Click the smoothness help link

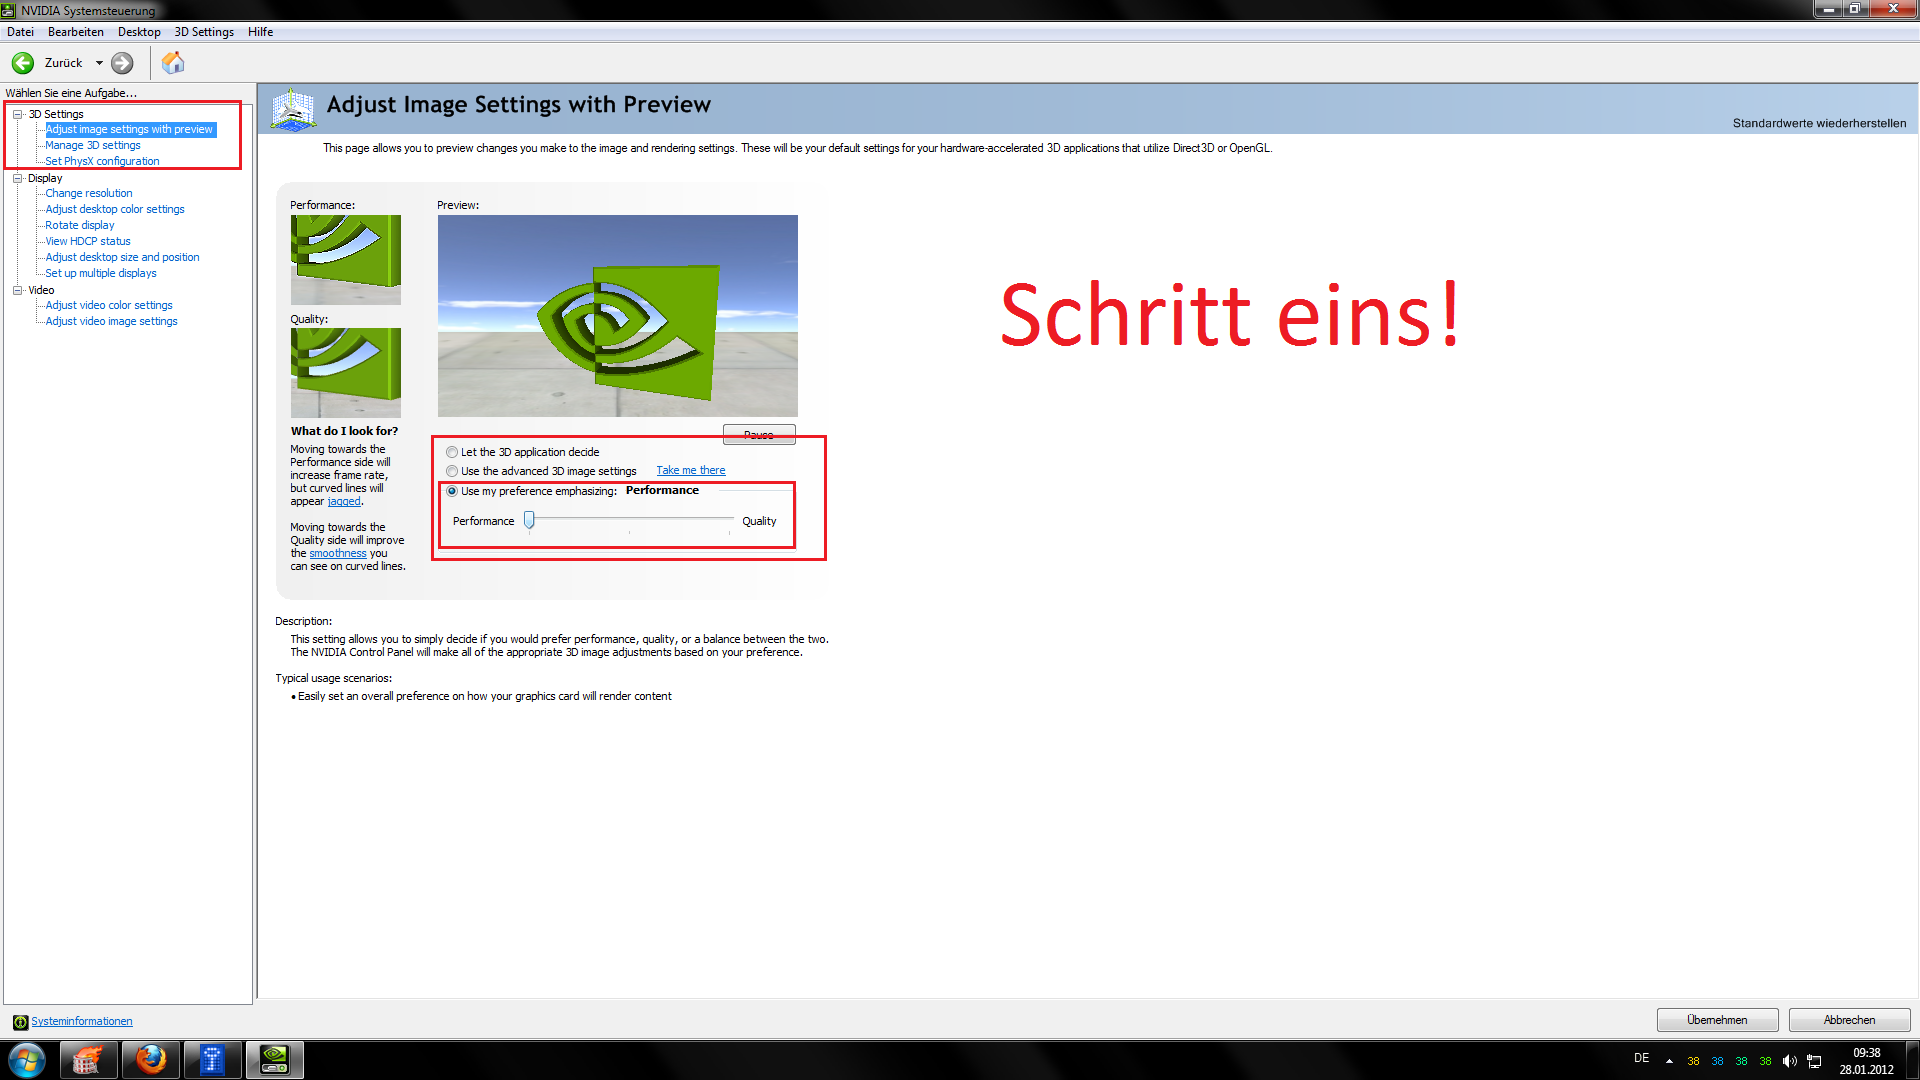[338, 553]
